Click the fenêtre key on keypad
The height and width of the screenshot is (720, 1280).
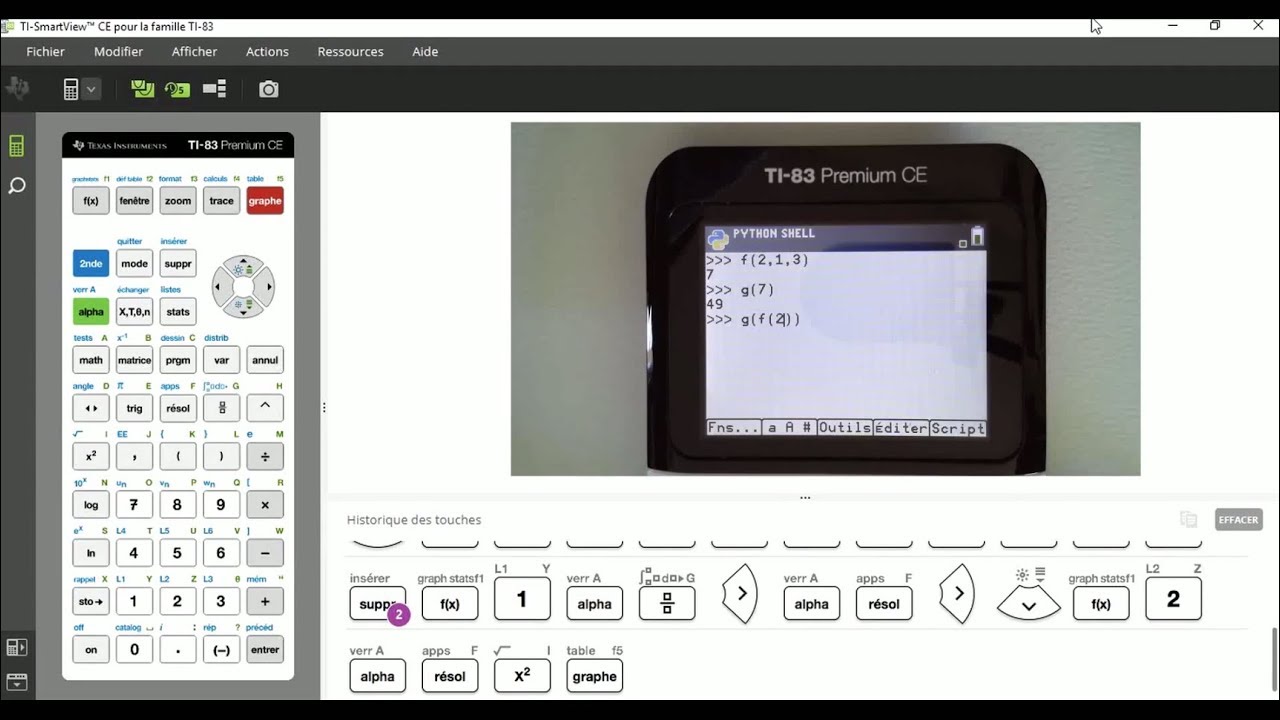[x=134, y=201]
